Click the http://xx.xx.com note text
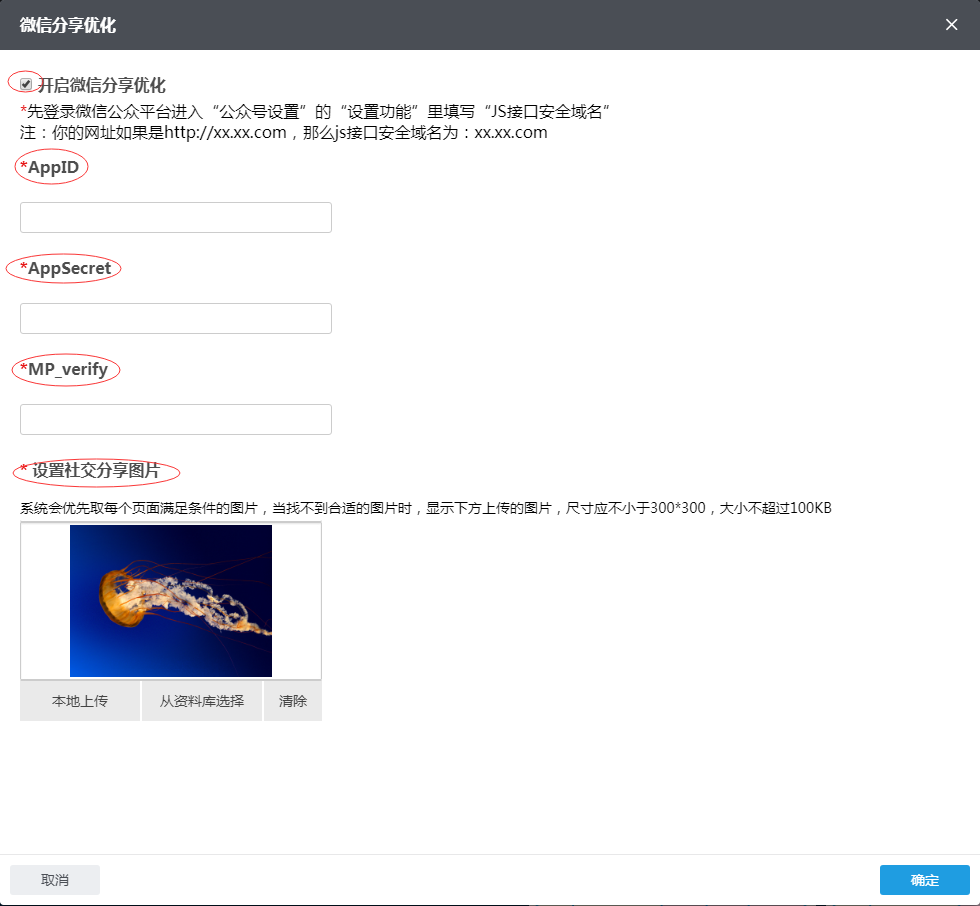The width and height of the screenshot is (980, 906). pyautogui.click(x=284, y=132)
